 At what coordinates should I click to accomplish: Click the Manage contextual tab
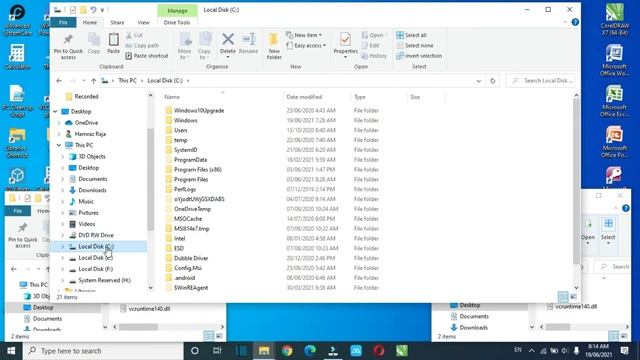coord(177,11)
